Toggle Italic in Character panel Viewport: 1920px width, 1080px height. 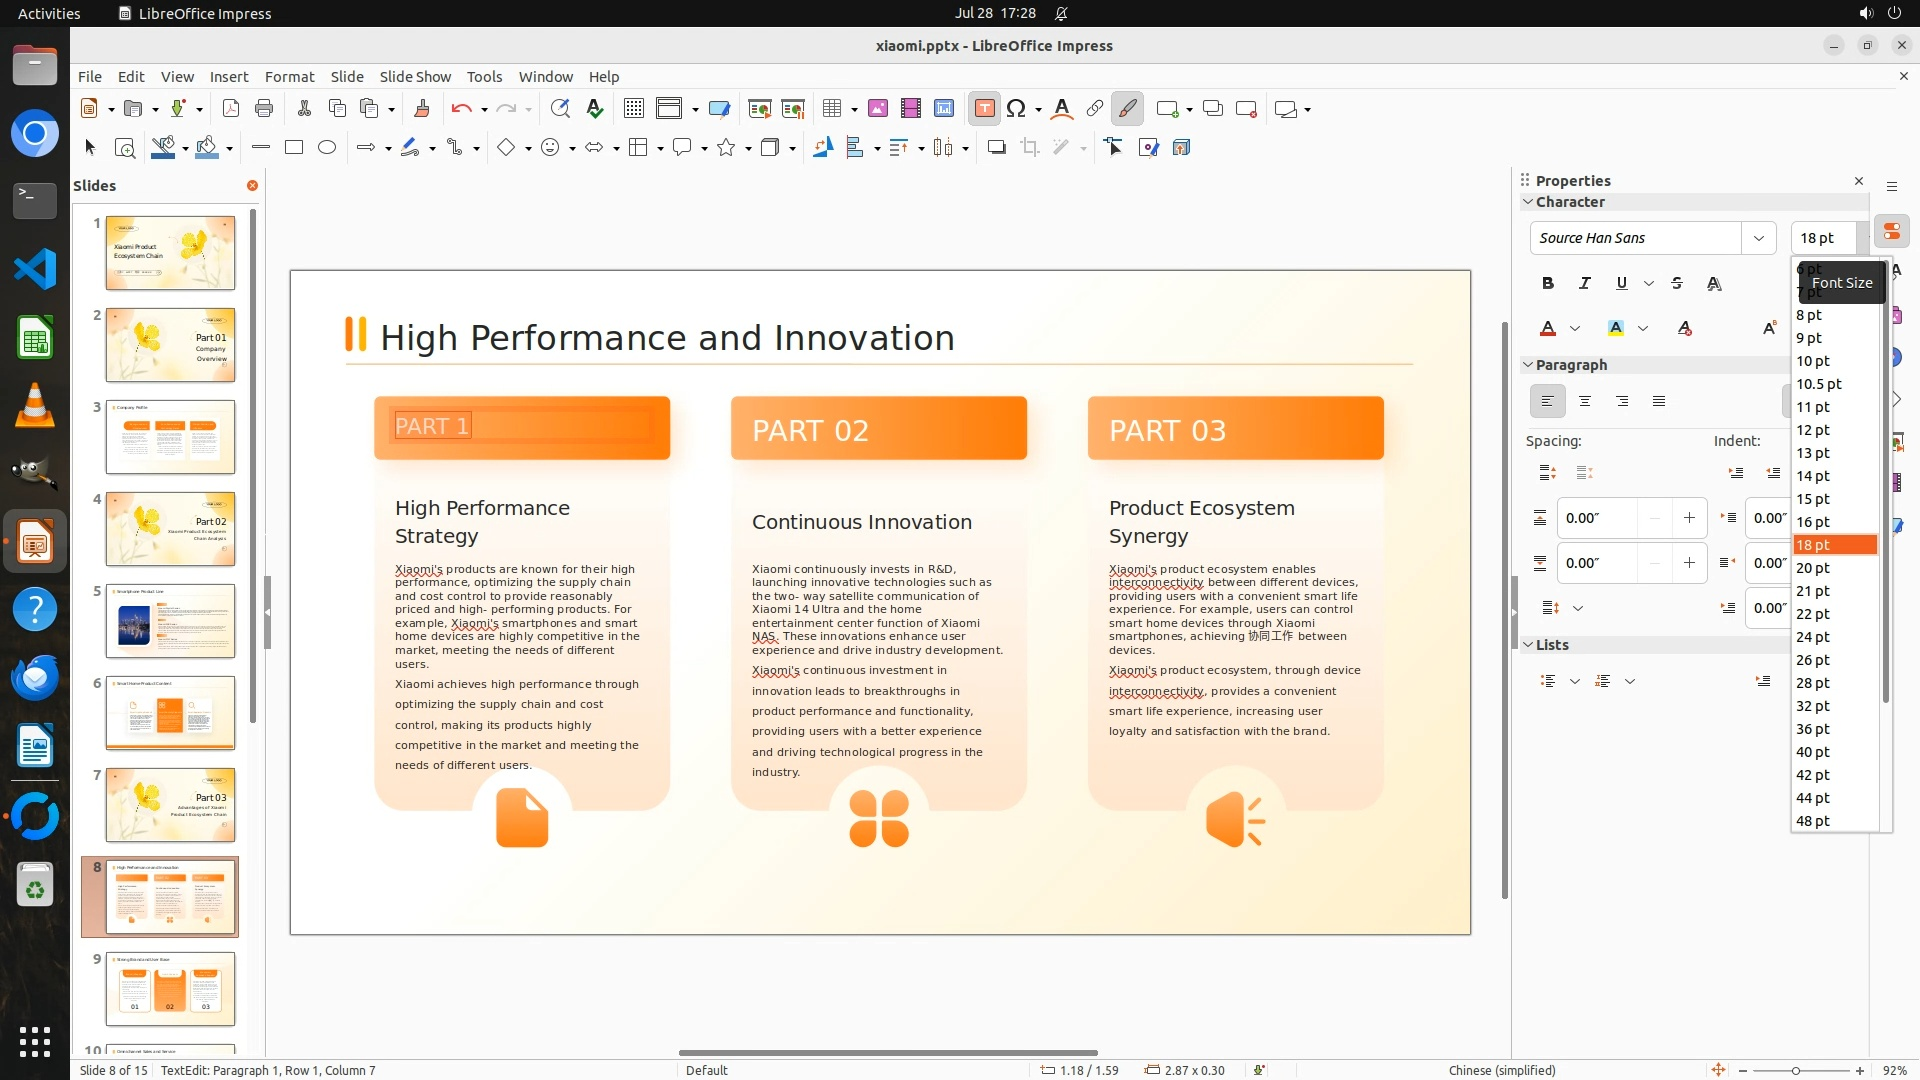(x=1584, y=284)
